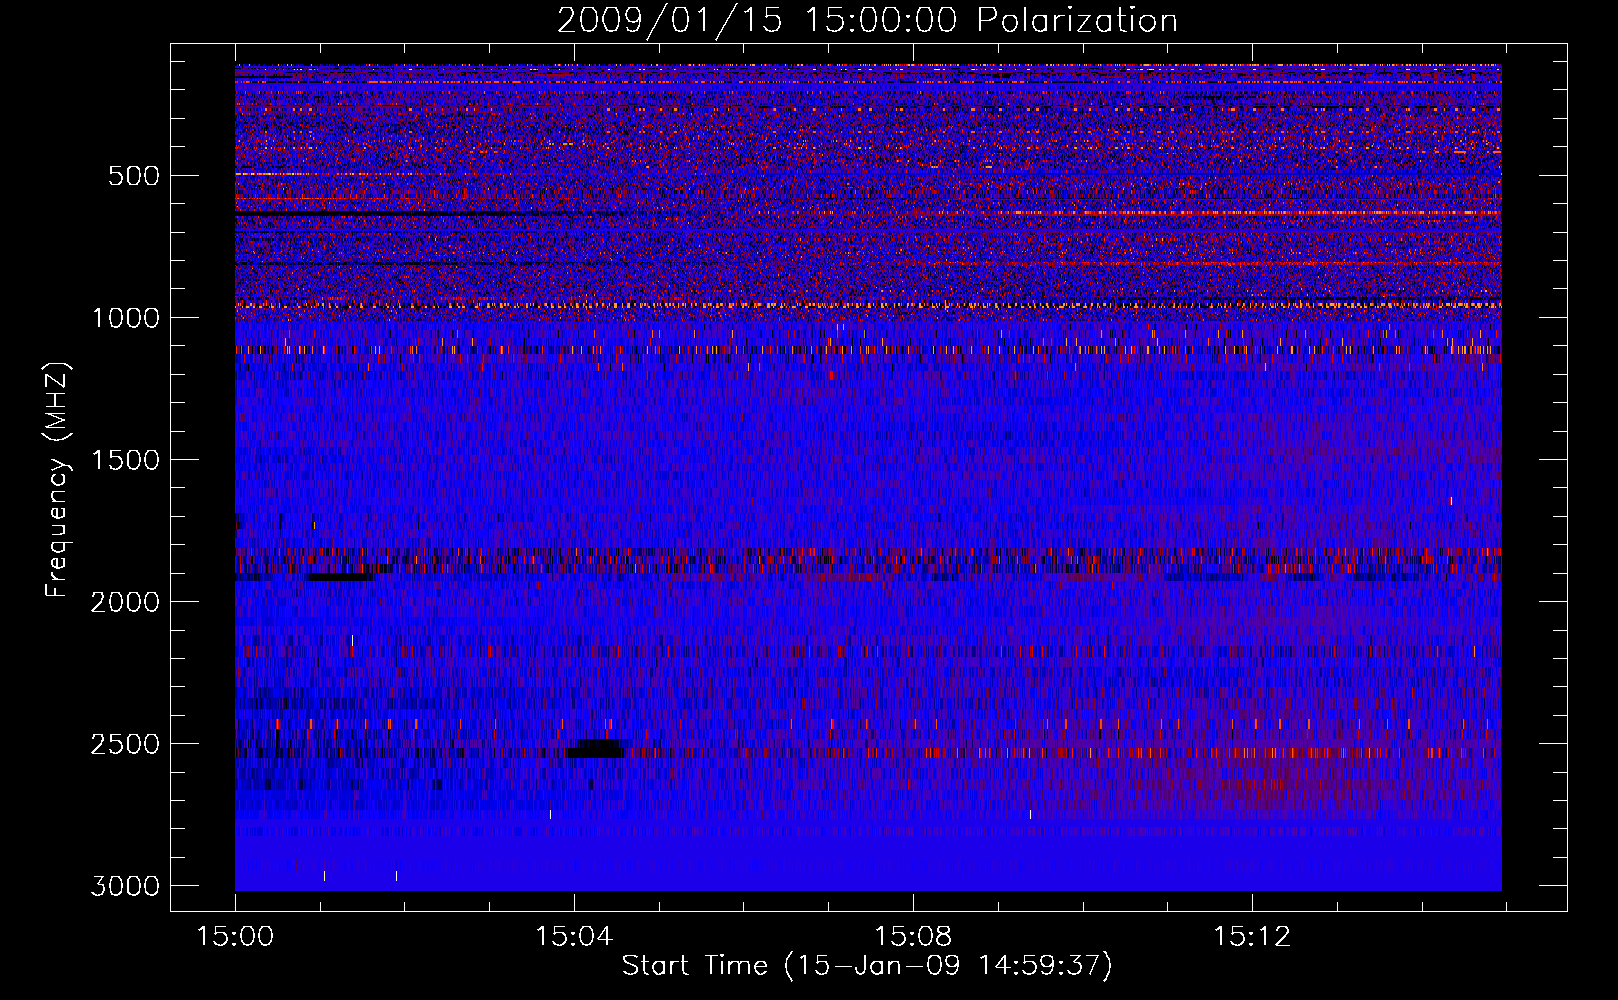This screenshot has height=1000, width=1618.
Task: Select the 'Frequency (MHZ)' axis label
Action: [57, 480]
